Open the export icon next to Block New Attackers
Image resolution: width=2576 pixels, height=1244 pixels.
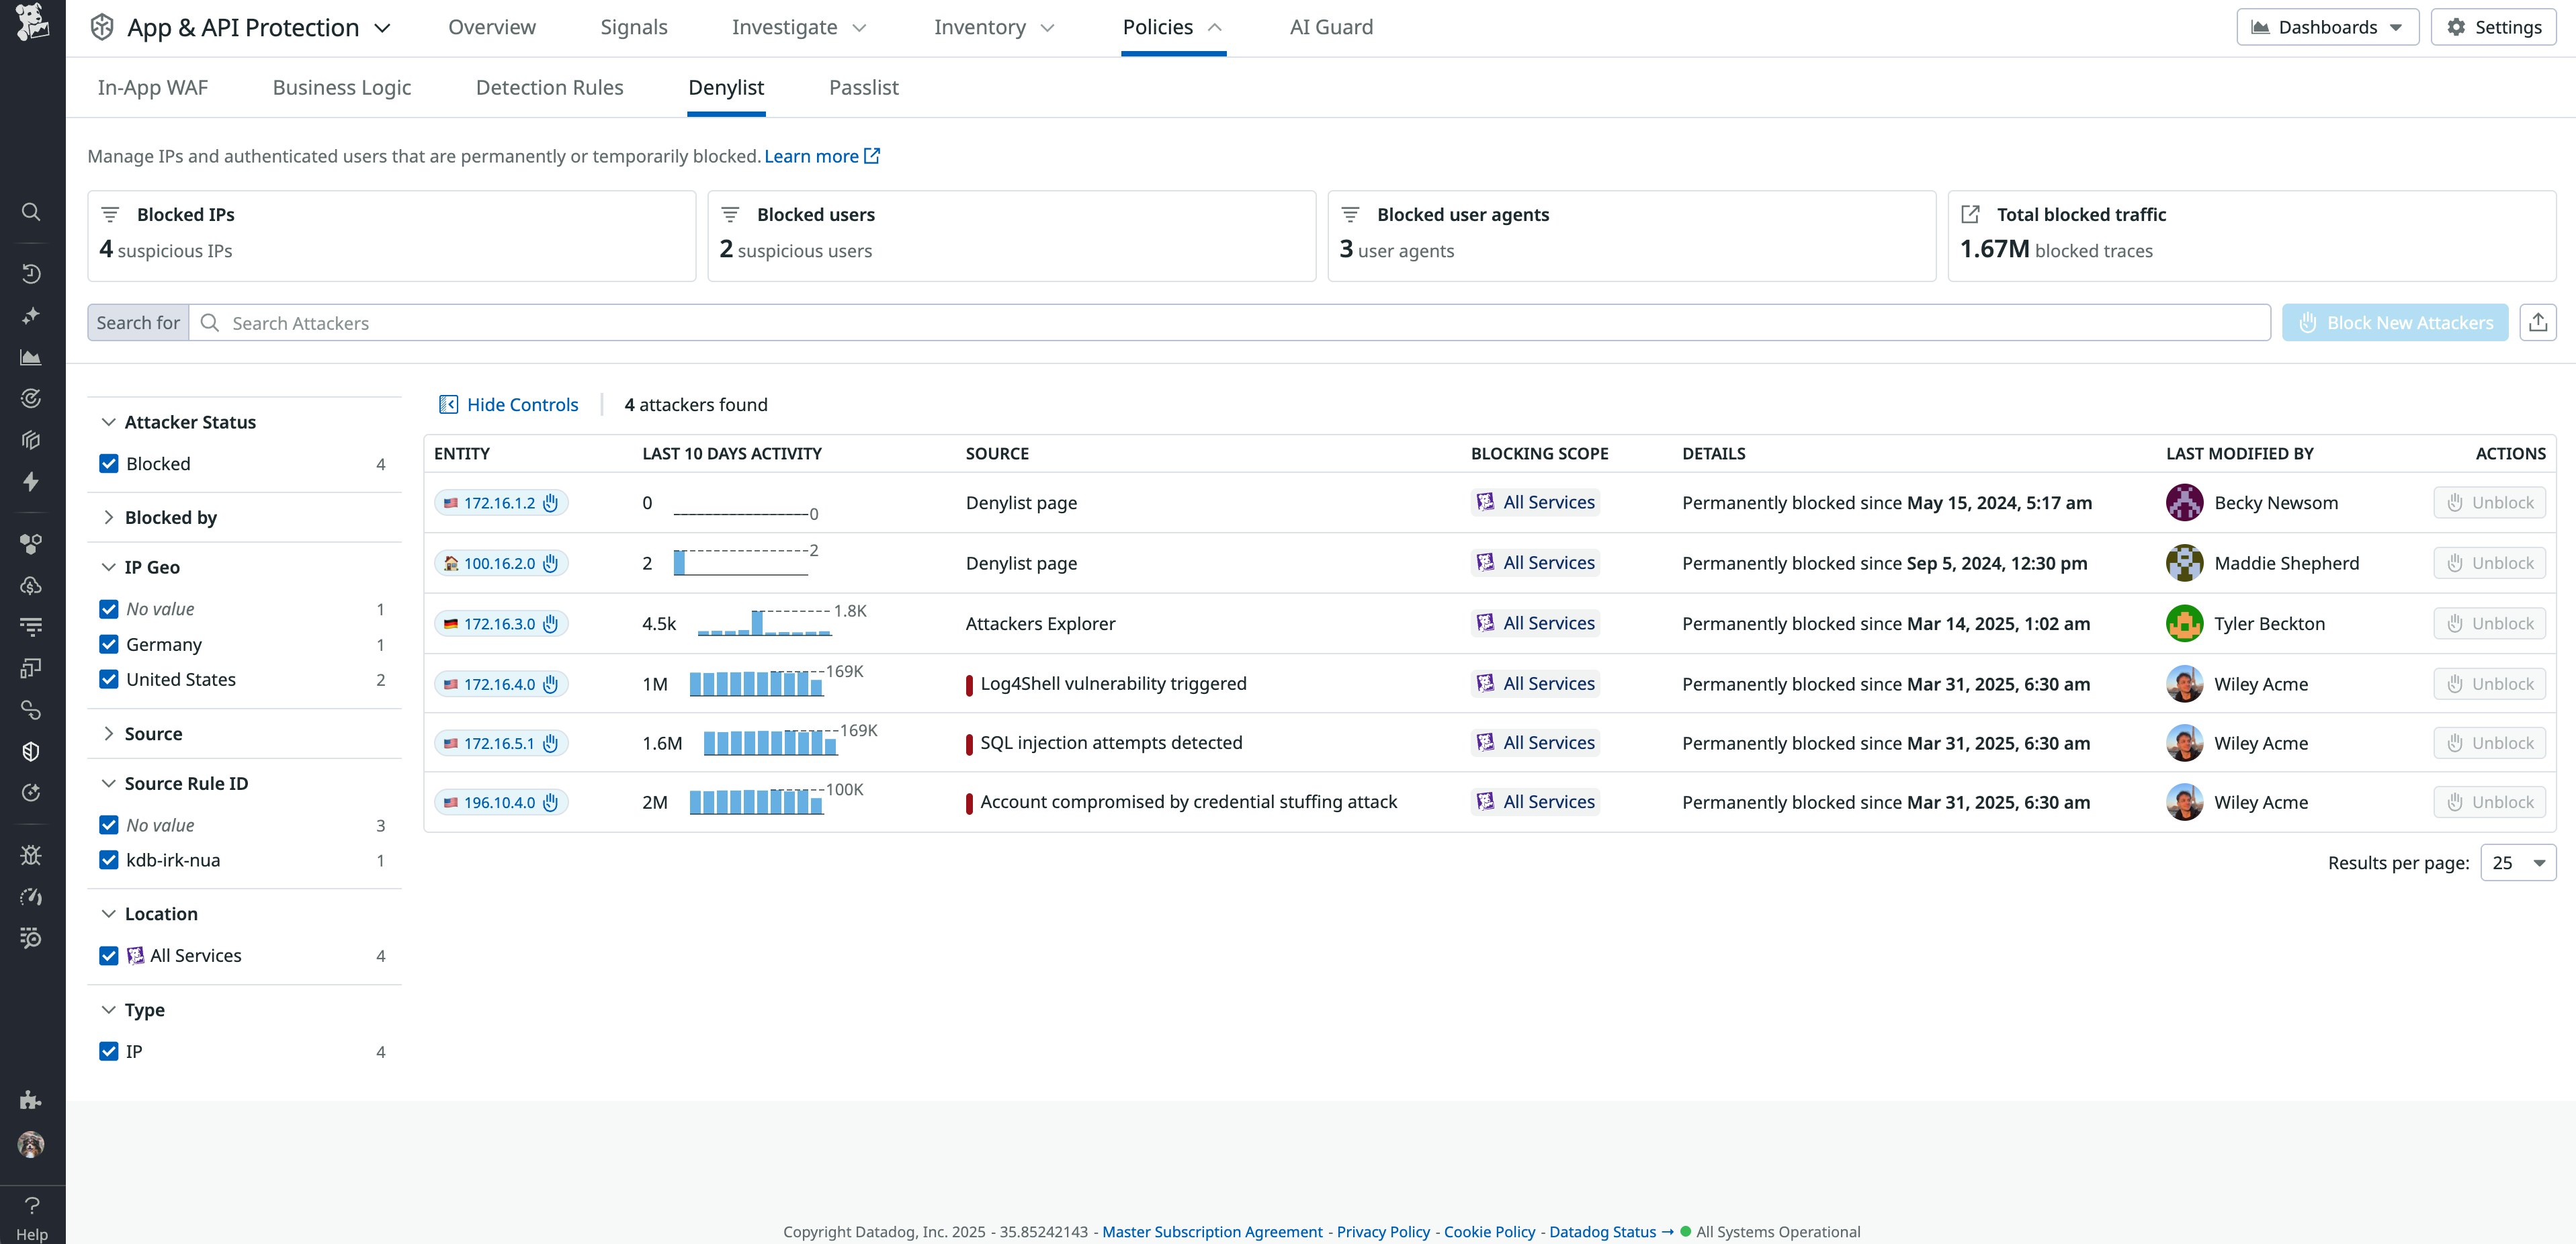[x=2539, y=322]
